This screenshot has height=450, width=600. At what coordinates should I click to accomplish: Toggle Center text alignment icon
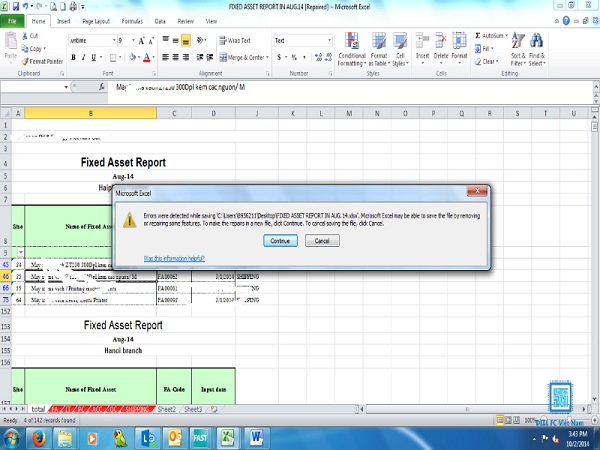(175, 57)
